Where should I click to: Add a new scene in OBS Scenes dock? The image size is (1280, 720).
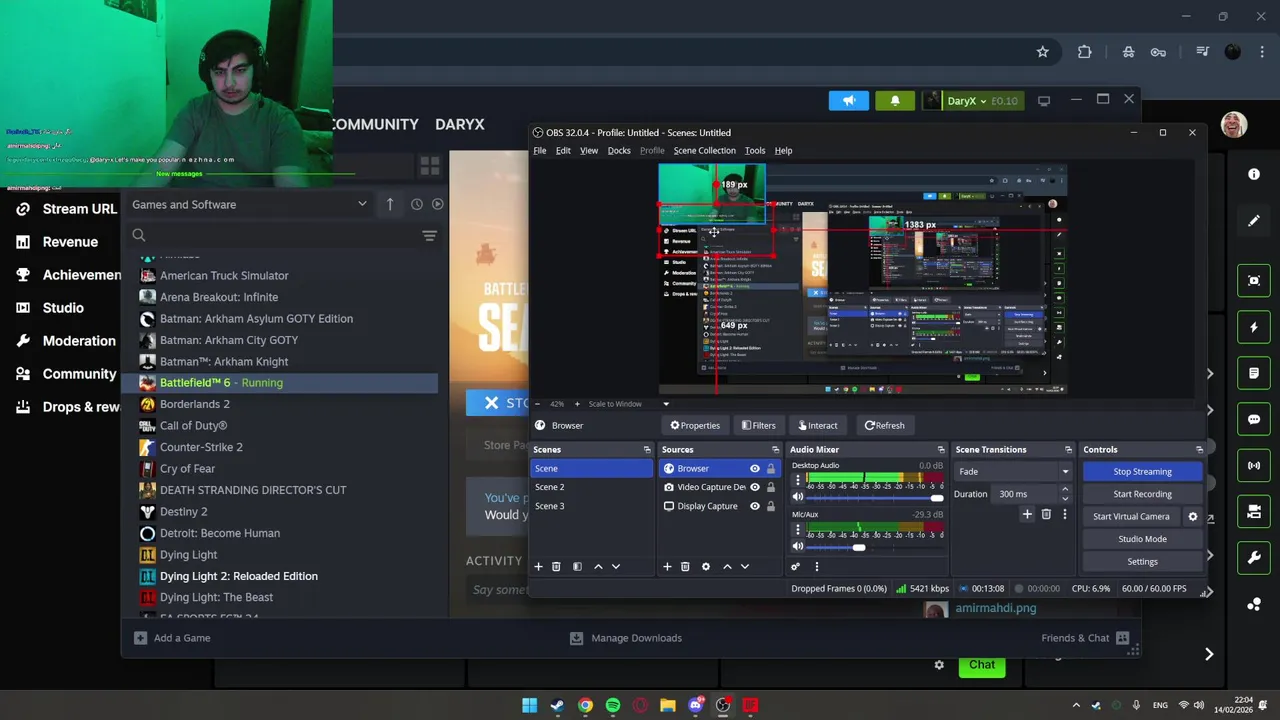538,567
